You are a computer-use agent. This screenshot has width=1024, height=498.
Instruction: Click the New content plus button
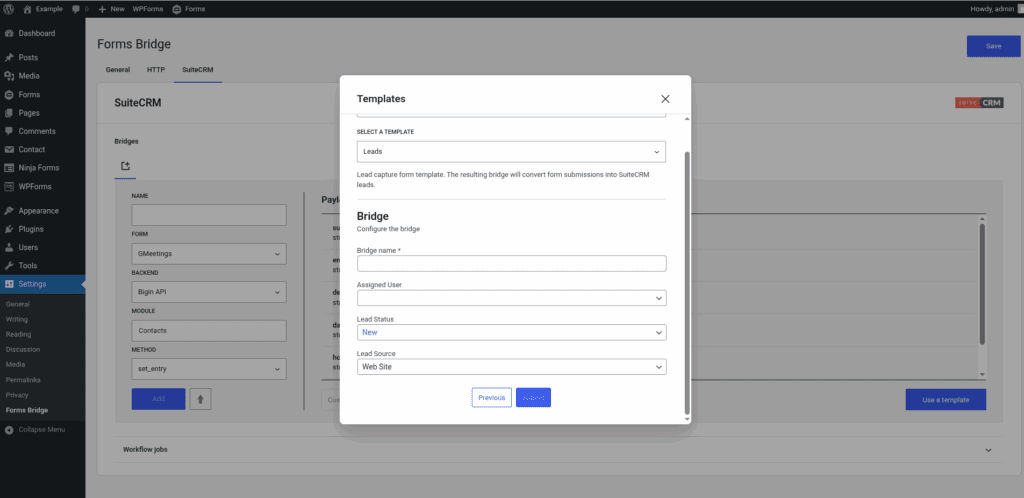click(112, 9)
